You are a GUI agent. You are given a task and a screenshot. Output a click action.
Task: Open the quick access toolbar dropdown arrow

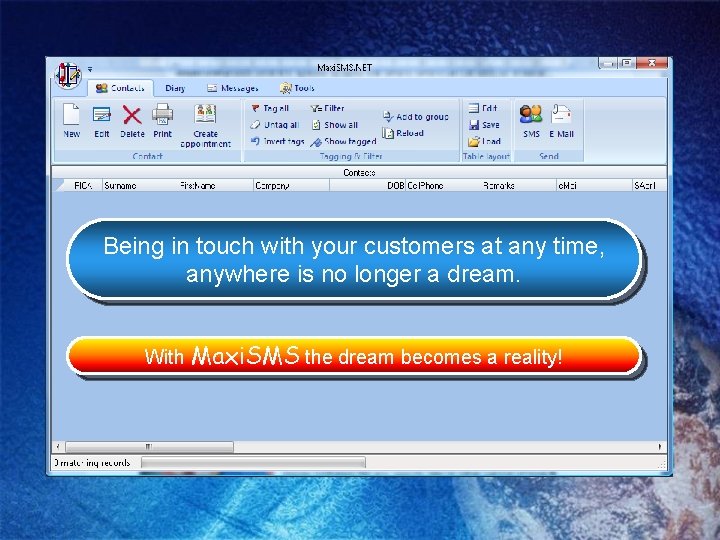coord(90,69)
